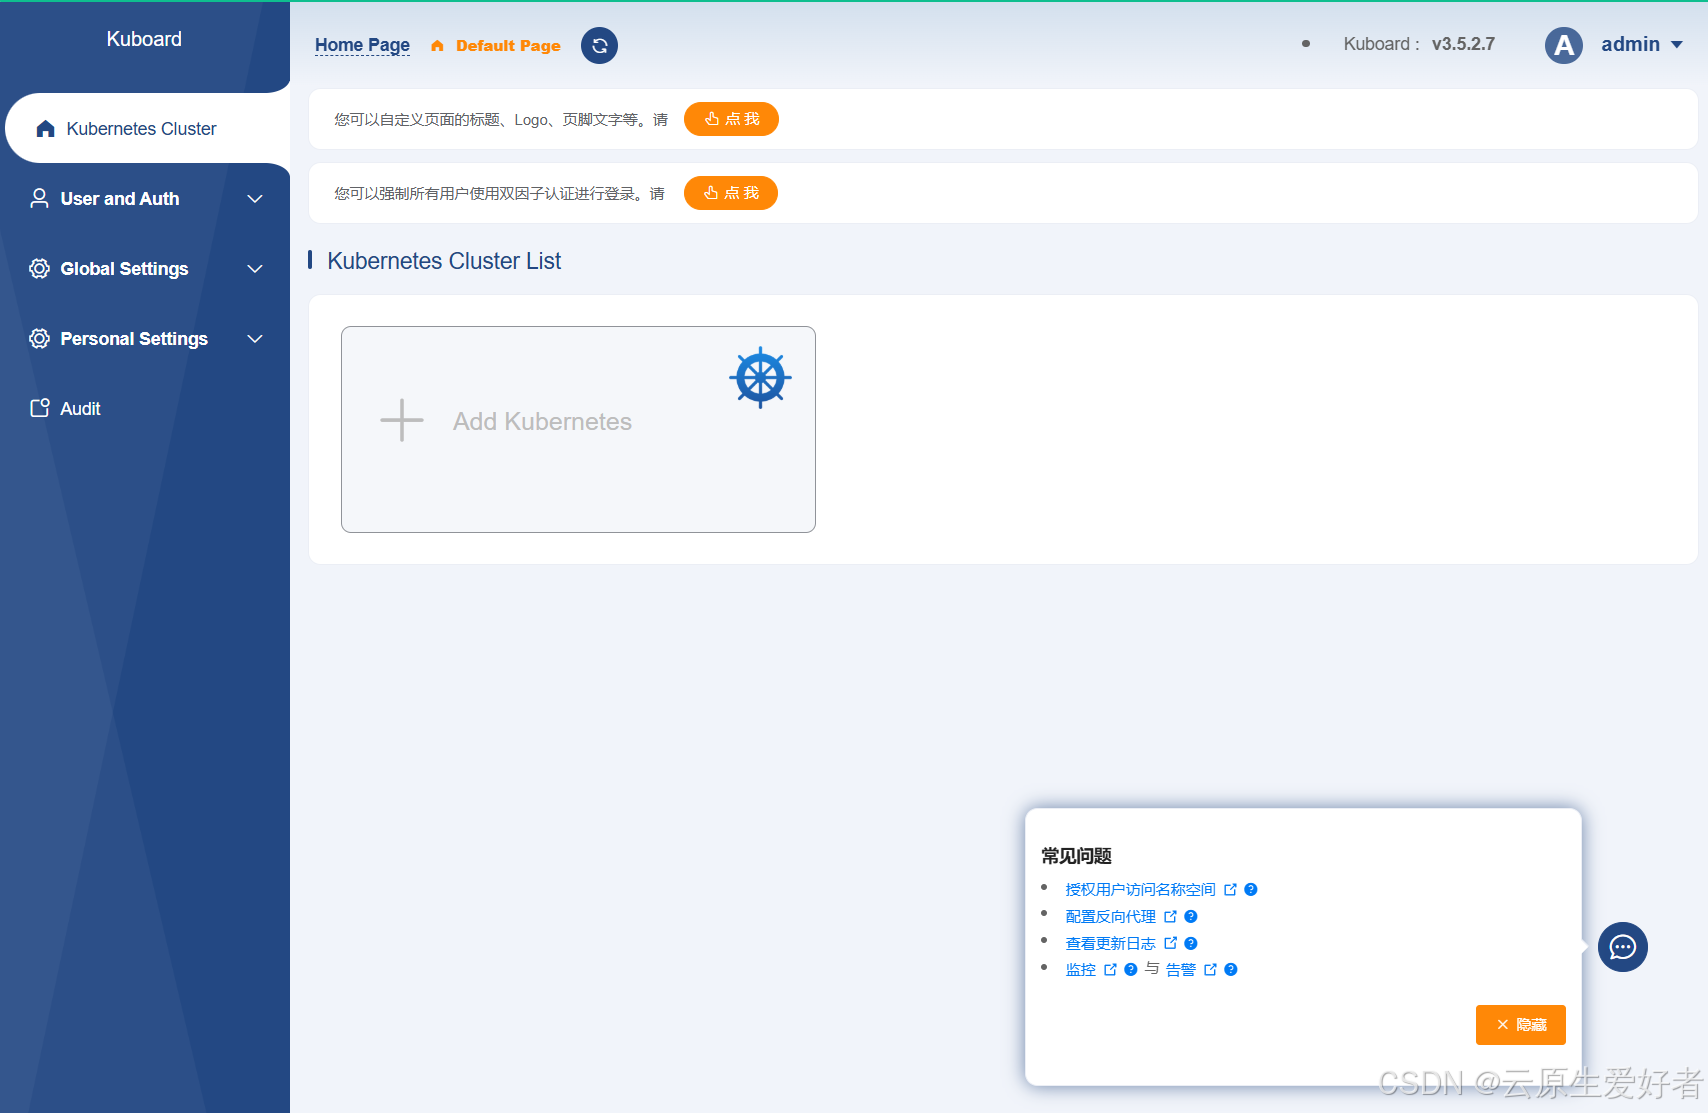Hide the FAQ popup with 隐藏 button
The height and width of the screenshot is (1113, 1708).
[x=1520, y=1025]
